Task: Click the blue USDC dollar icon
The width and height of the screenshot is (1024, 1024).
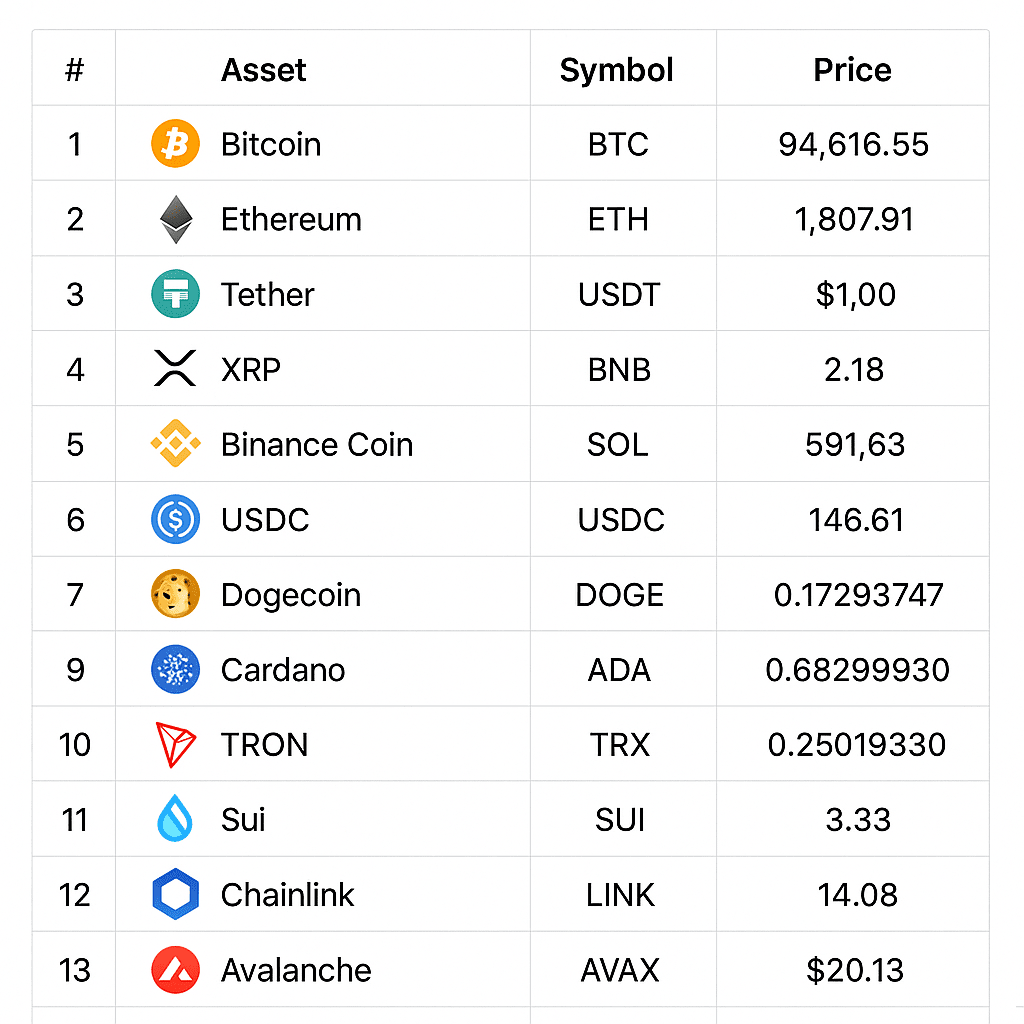Action: point(175,520)
